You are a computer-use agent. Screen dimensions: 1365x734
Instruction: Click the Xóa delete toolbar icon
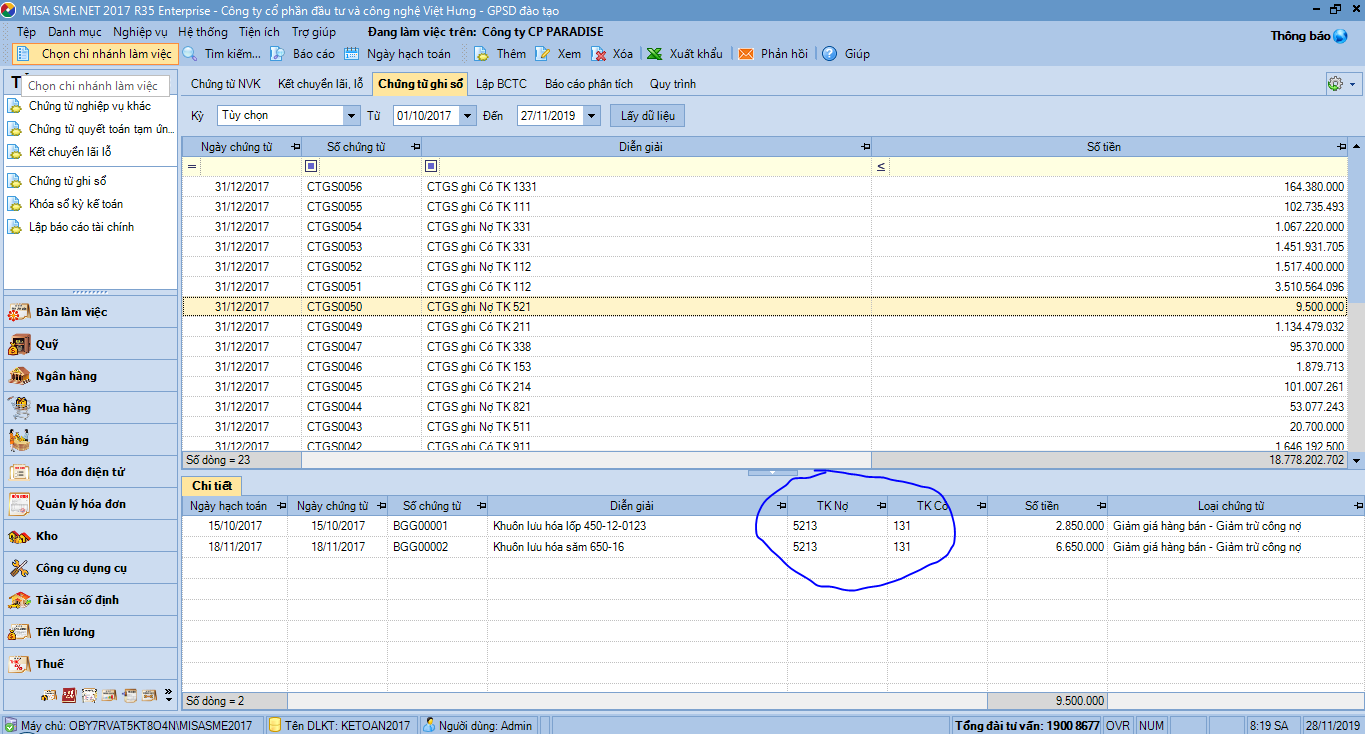tap(600, 54)
